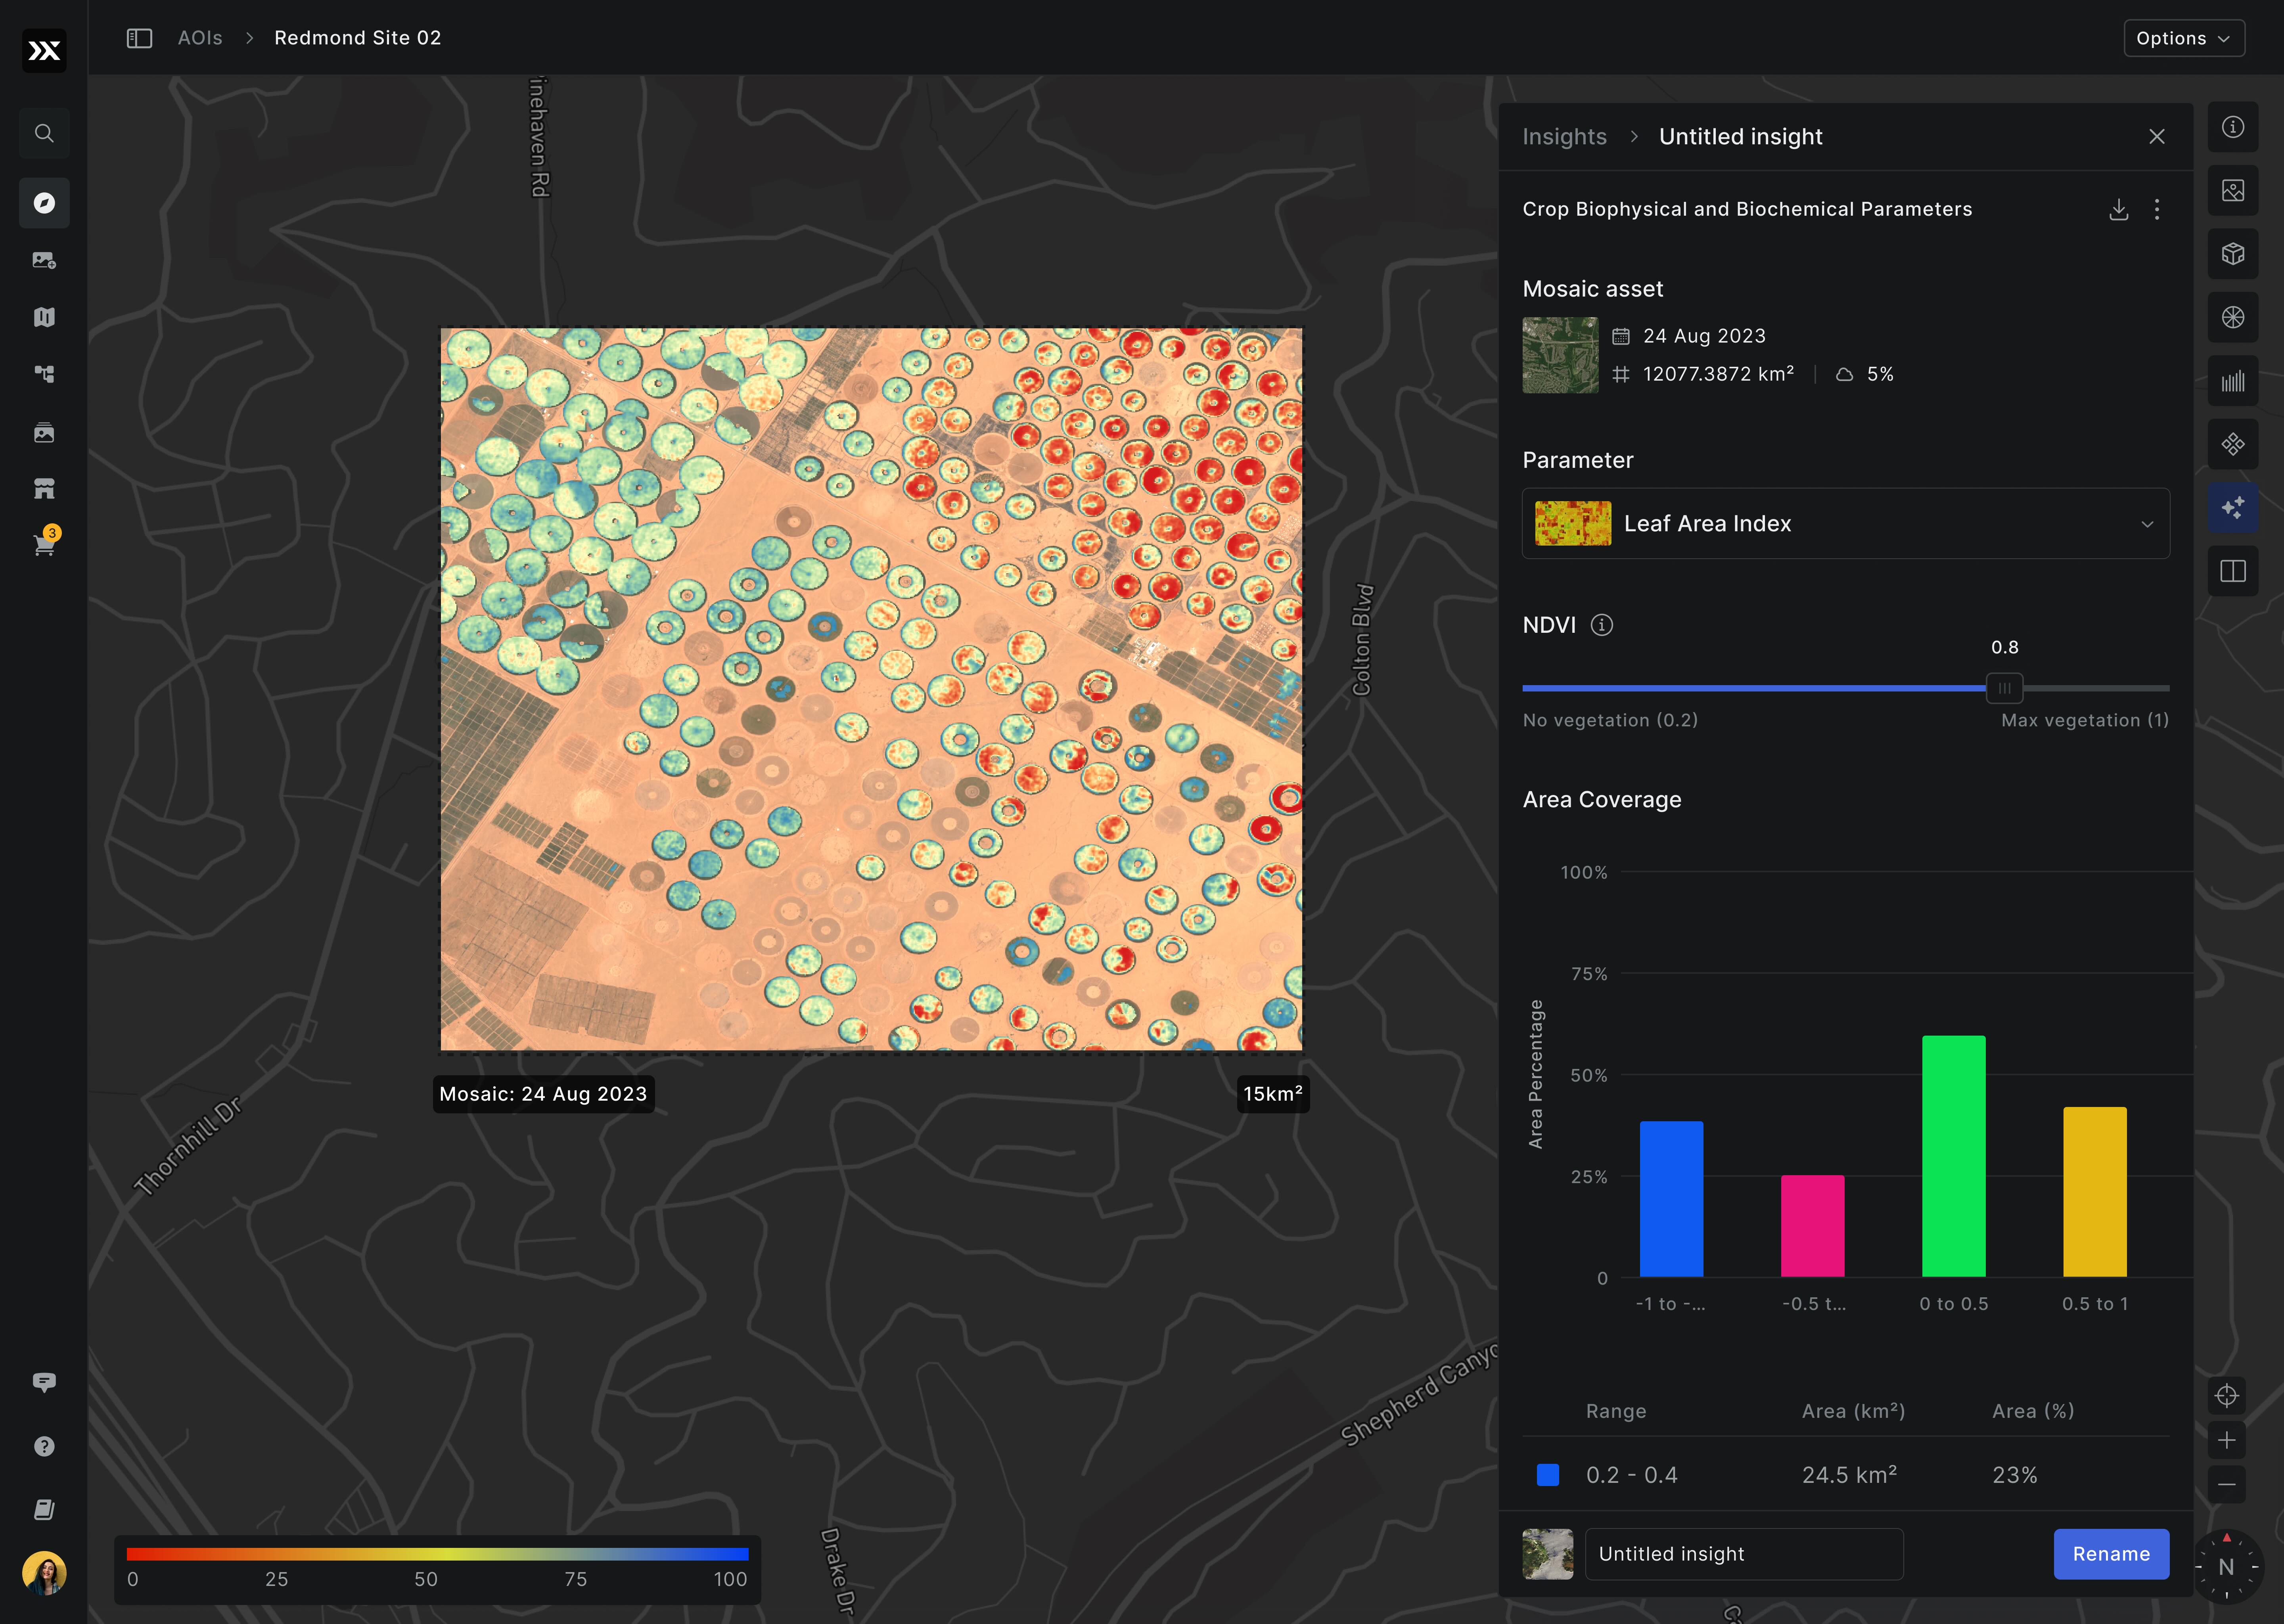Click the 24.5 km² table cell
2284x1624 pixels.
(x=1849, y=1475)
